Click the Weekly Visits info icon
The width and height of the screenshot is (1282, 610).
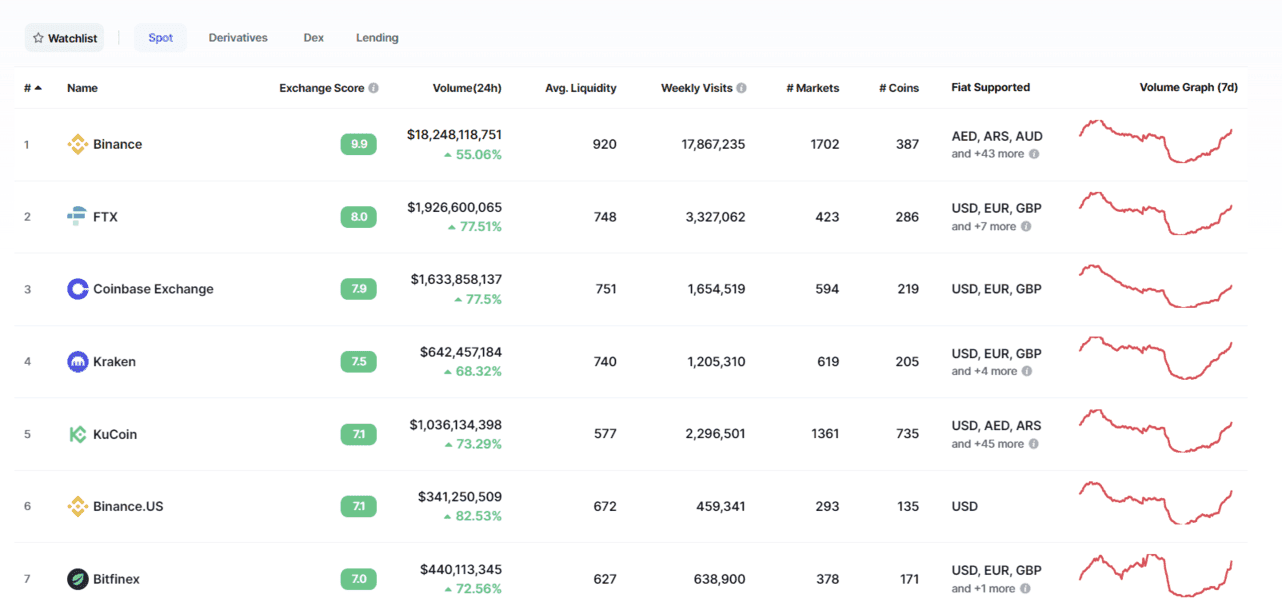click(x=741, y=88)
